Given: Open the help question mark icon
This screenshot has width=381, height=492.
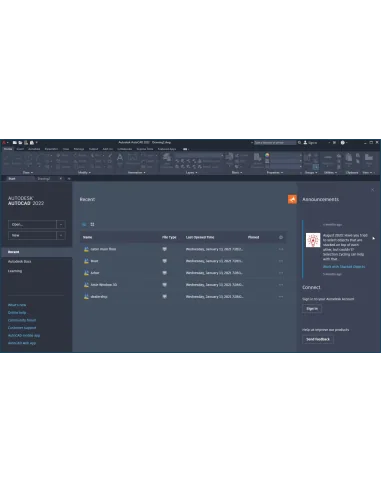Looking at the screenshot, I should point(342,143).
